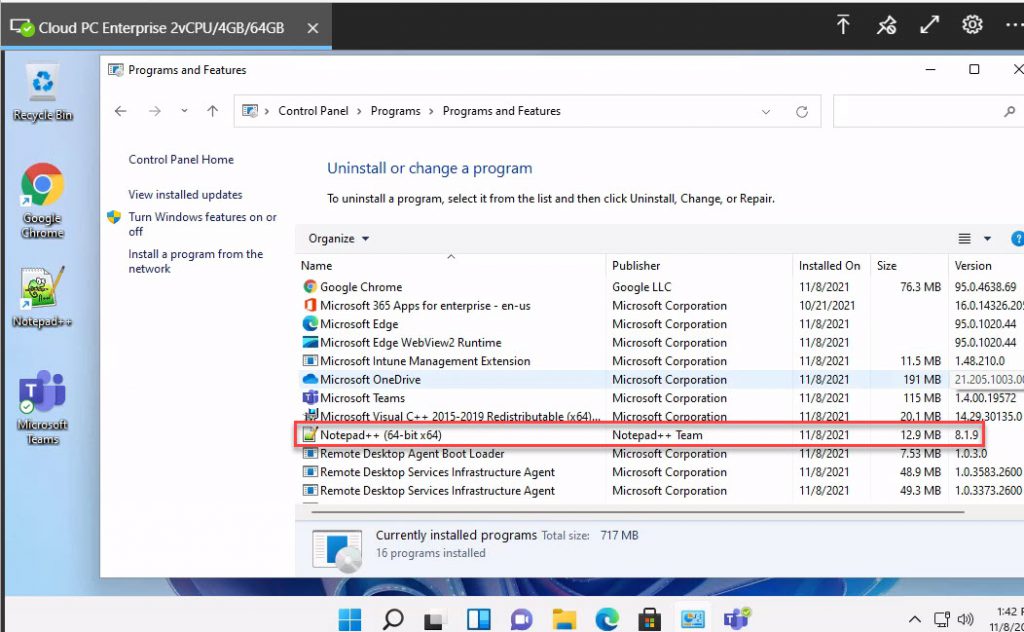Open the Organize dropdown menu
The image size is (1024, 632).
[338, 239]
